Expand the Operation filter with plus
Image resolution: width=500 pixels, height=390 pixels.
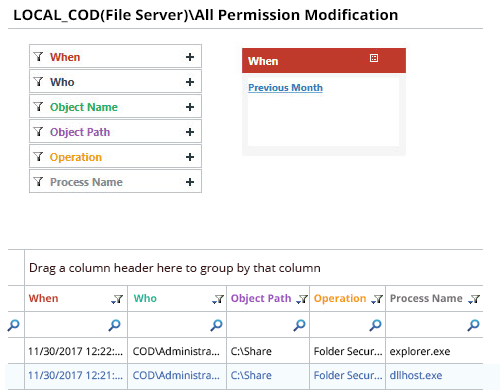(190, 157)
